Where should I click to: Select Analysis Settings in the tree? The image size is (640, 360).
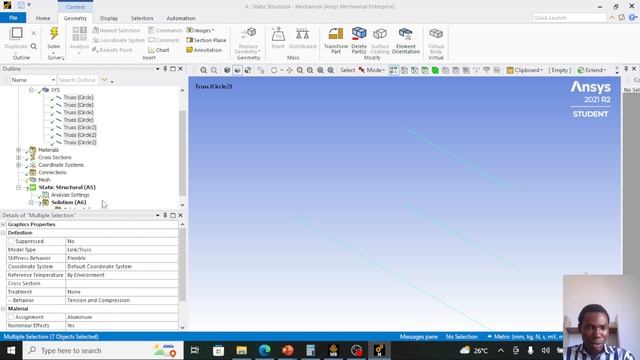coord(70,195)
